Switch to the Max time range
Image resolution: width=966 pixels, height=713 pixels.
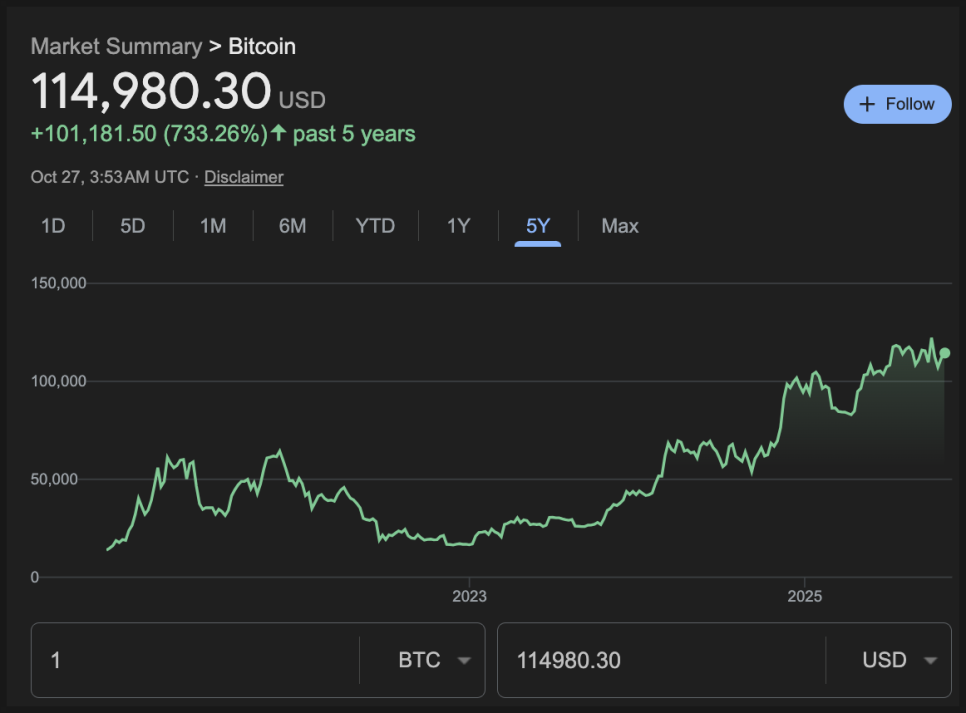[x=620, y=226]
